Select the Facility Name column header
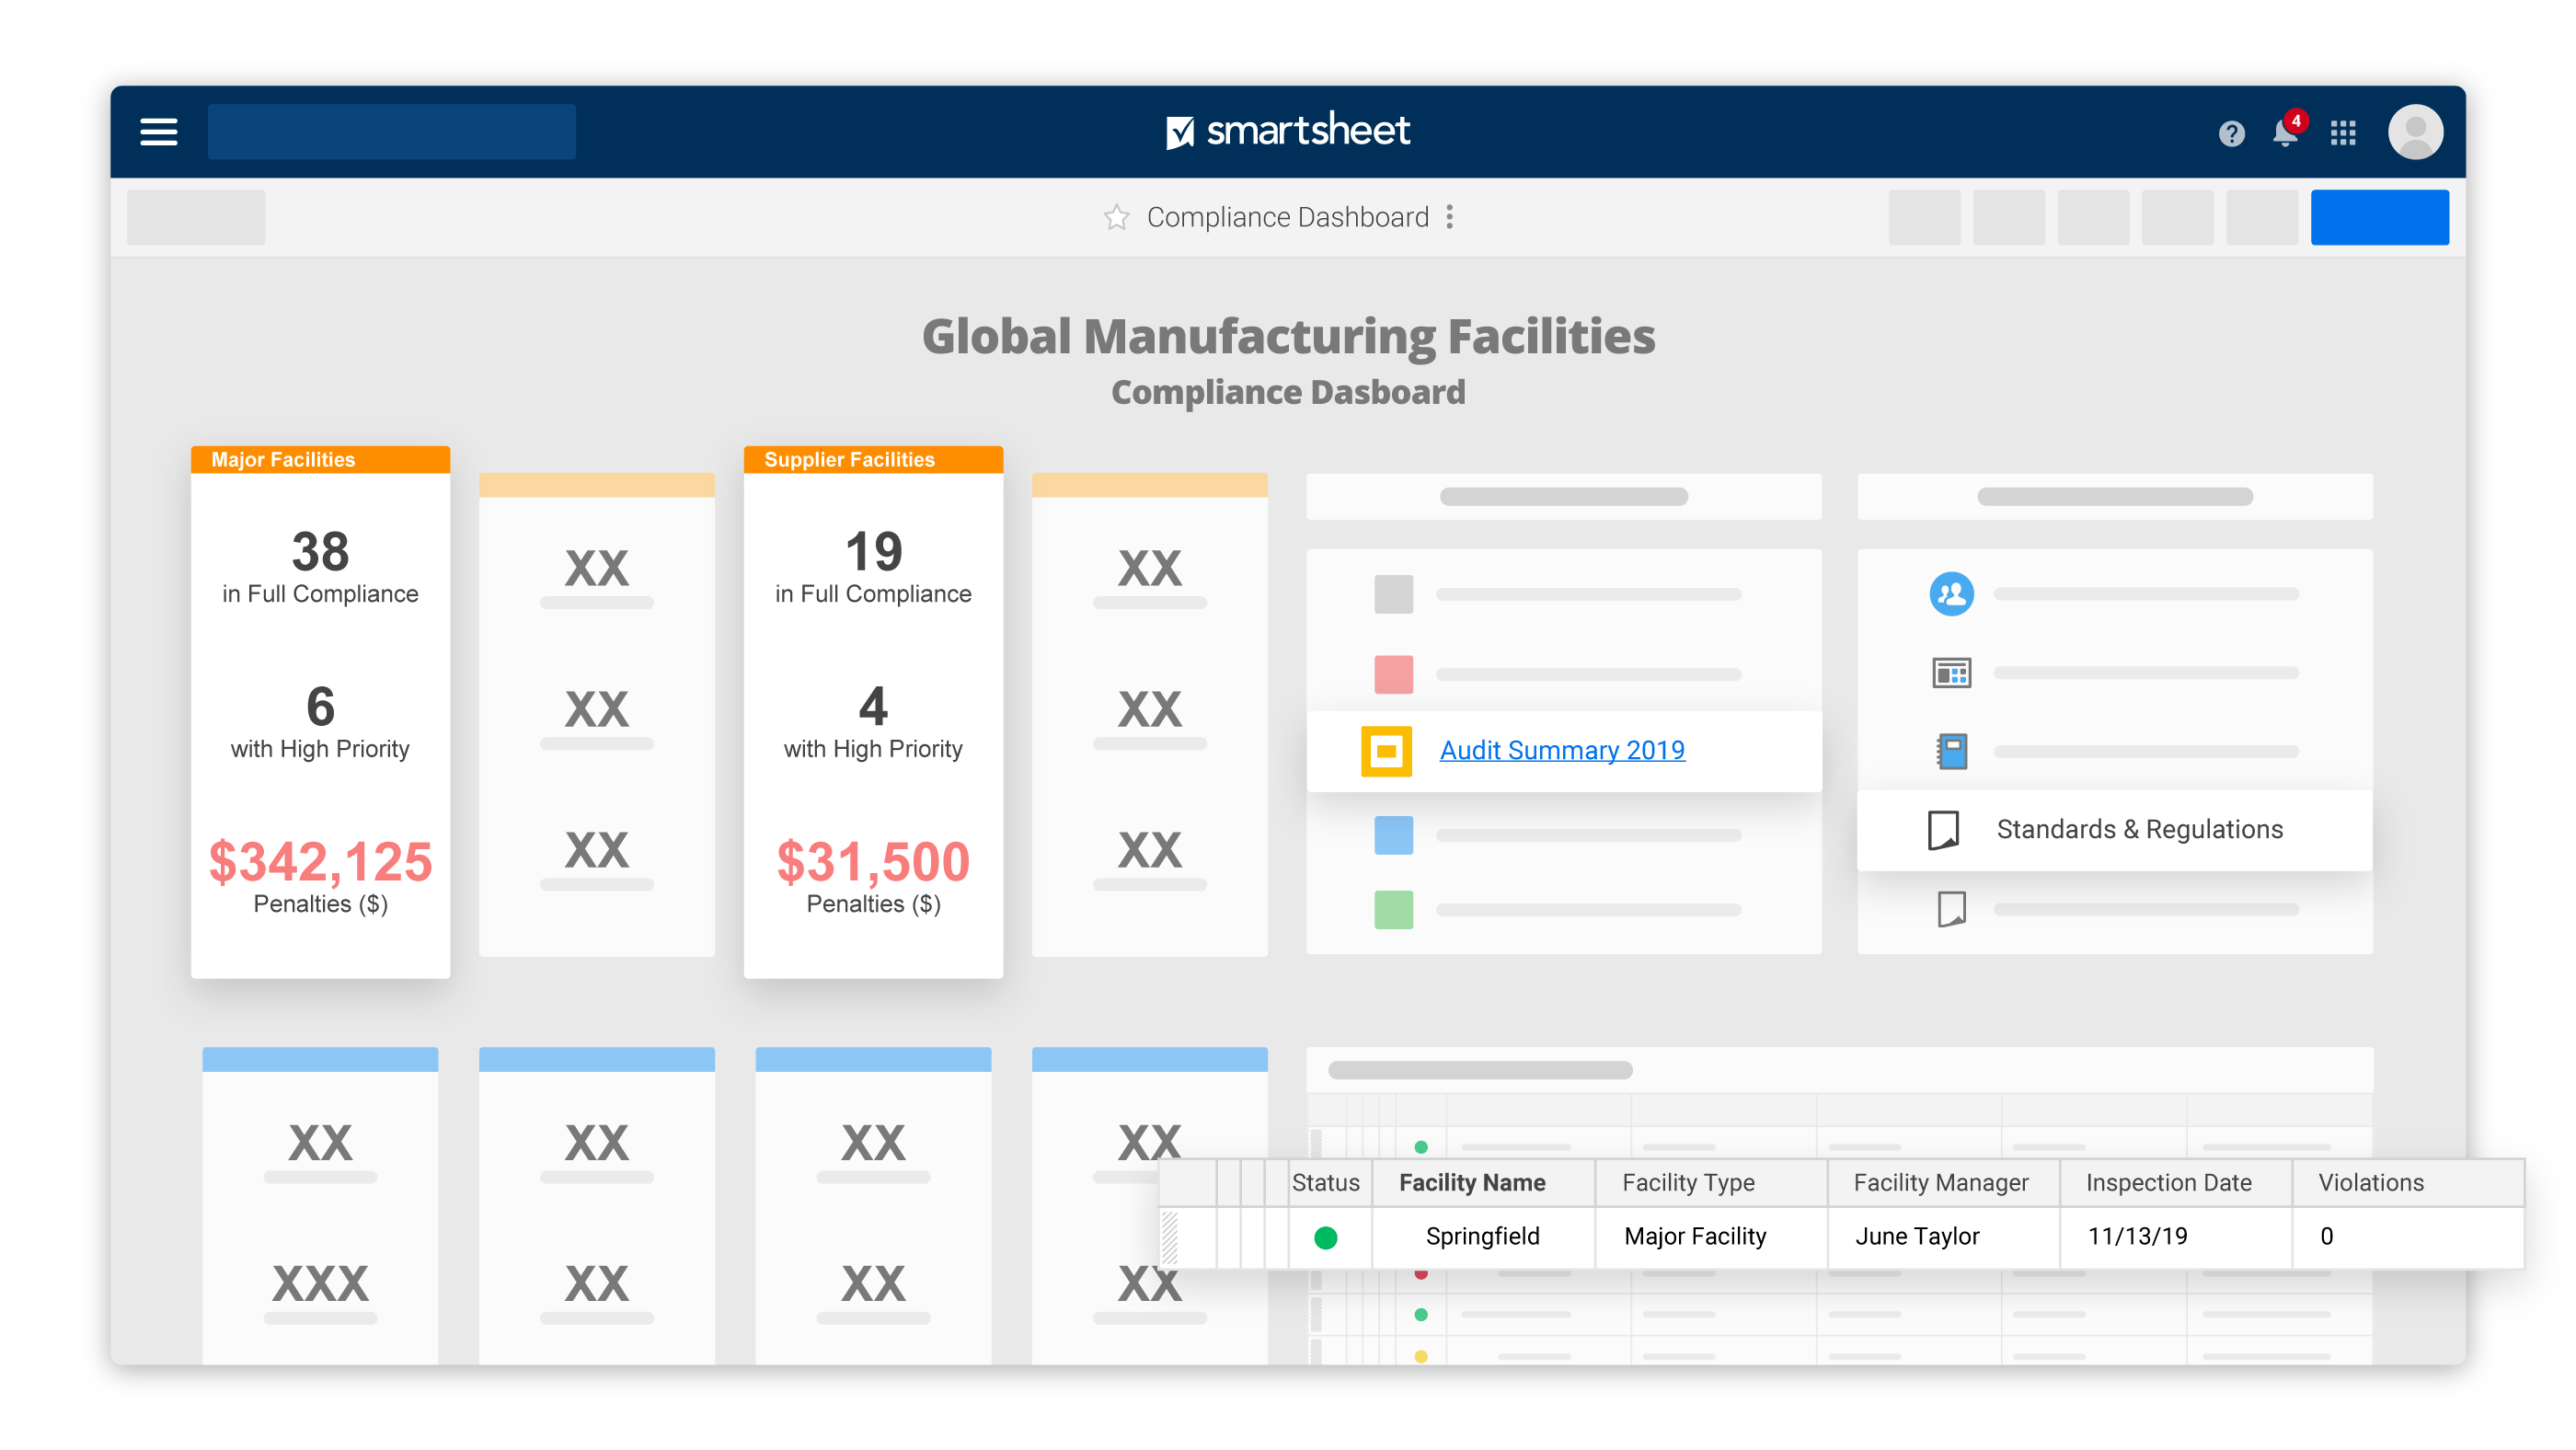 [x=1472, y=1183]
